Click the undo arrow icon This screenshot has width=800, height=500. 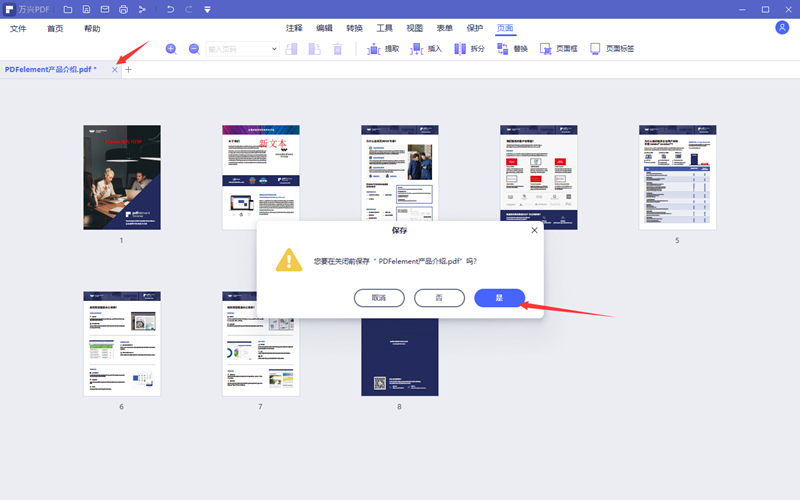[x=170, y=9]
